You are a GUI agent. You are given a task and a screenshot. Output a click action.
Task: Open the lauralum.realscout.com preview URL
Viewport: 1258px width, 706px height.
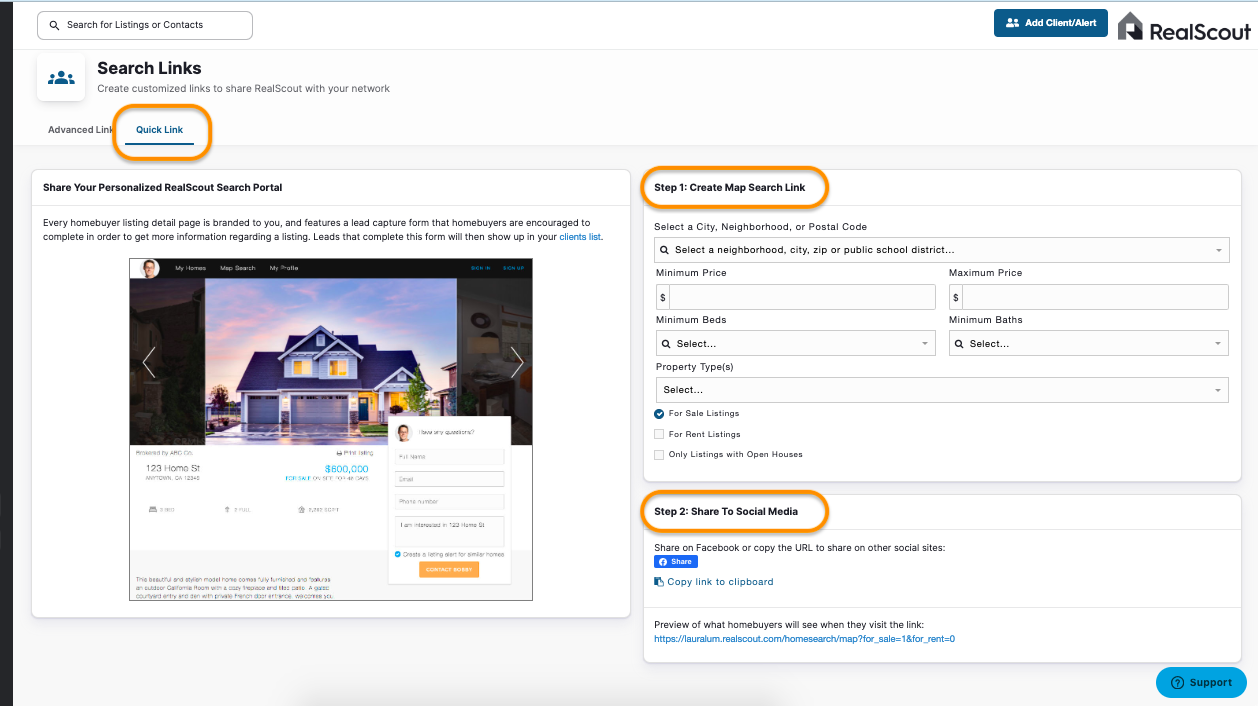pos(805,638)
